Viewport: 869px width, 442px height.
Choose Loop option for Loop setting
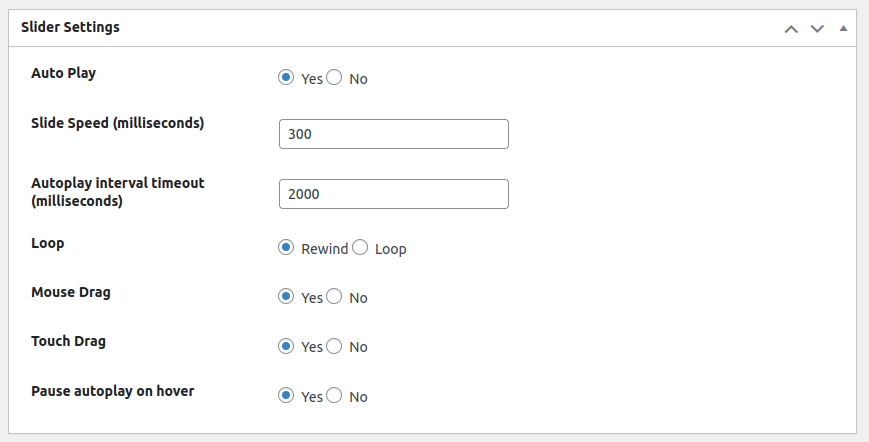pyautogui.click(x=361, y=247)
